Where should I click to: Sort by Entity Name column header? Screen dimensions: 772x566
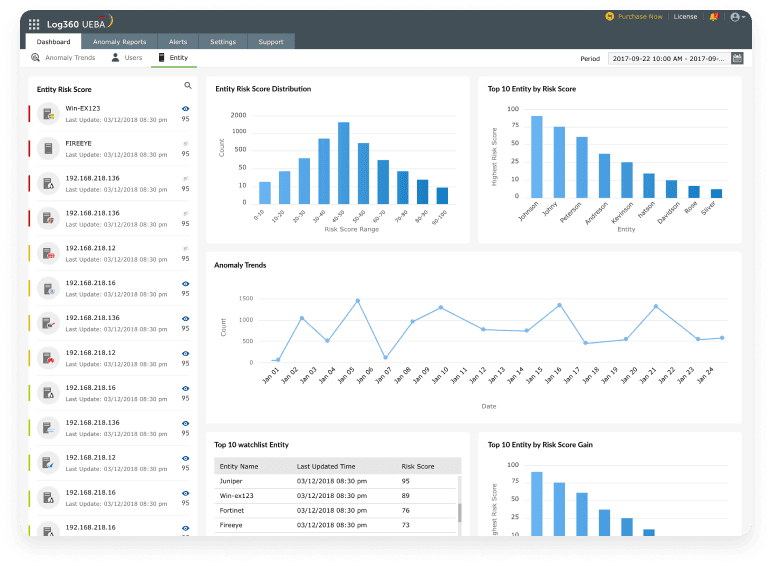point(239,467)
